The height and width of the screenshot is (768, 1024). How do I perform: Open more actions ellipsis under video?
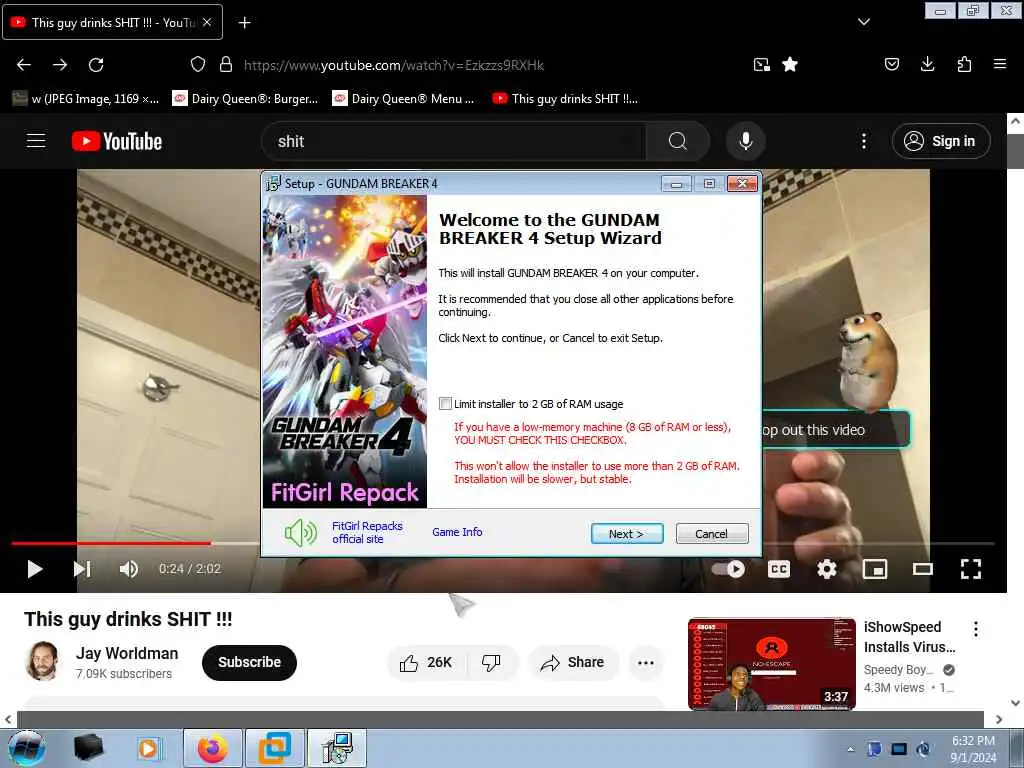646,662
